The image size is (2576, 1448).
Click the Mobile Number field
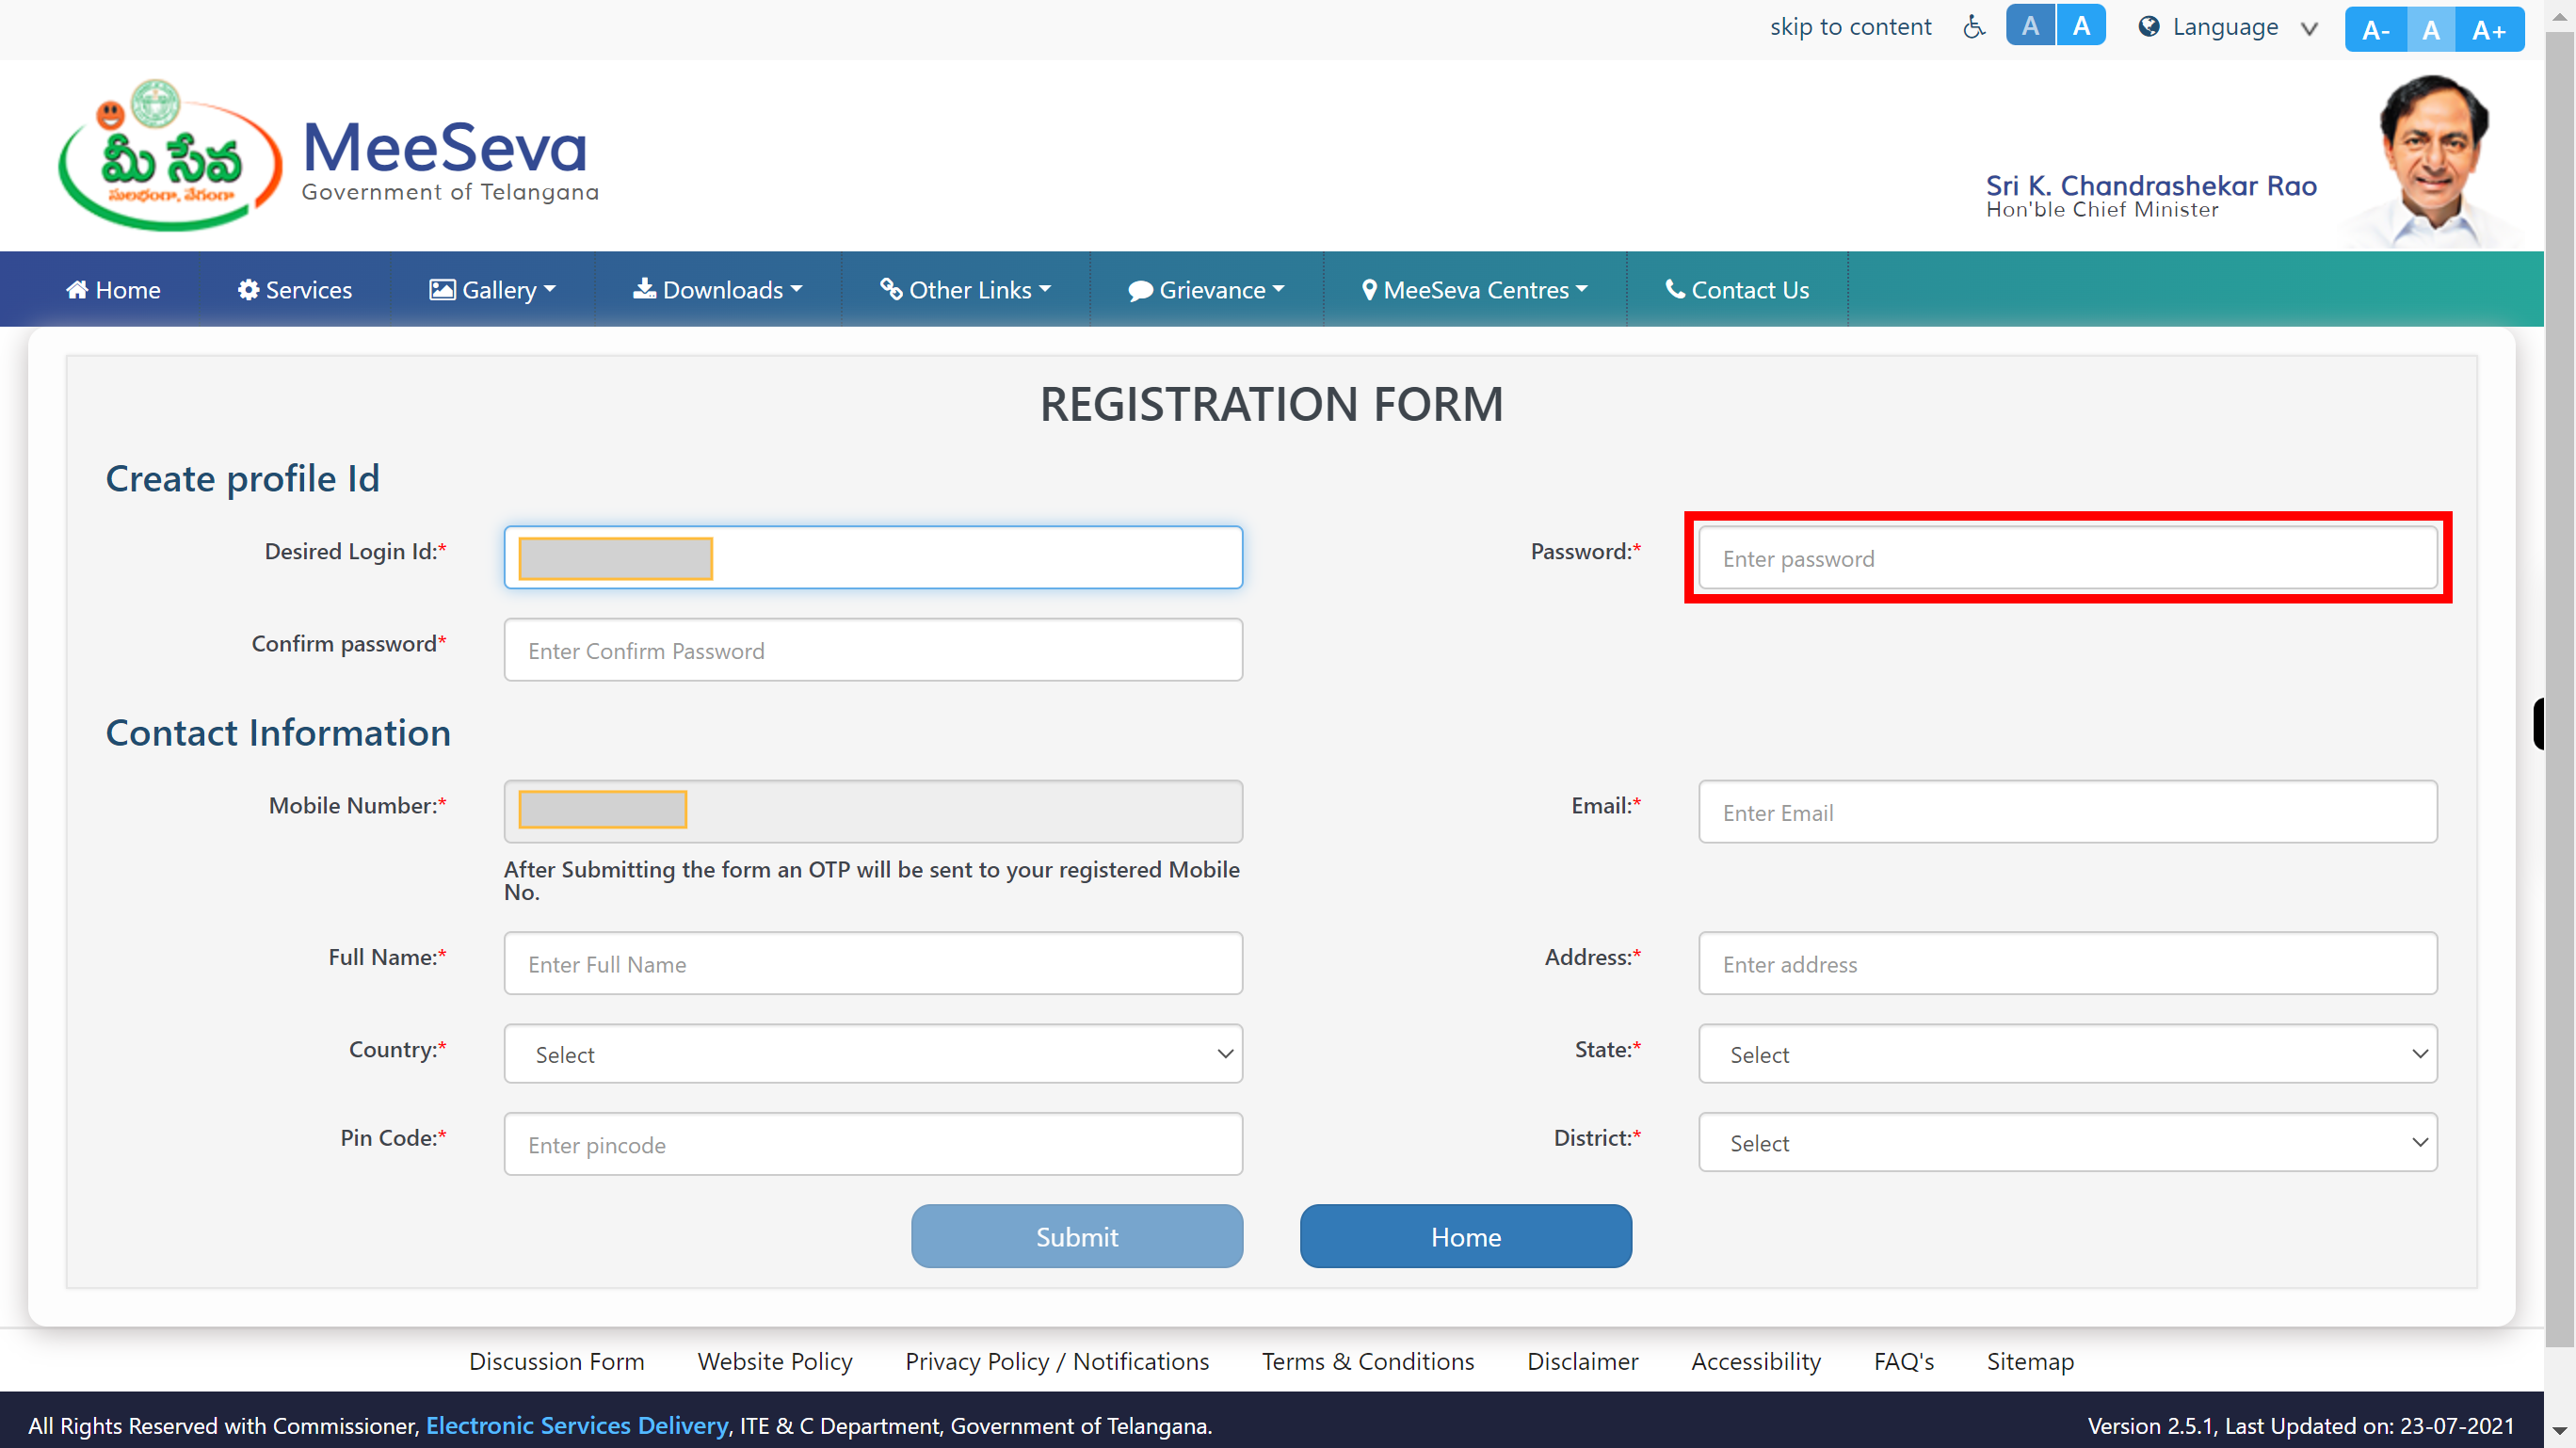point(873,811)
